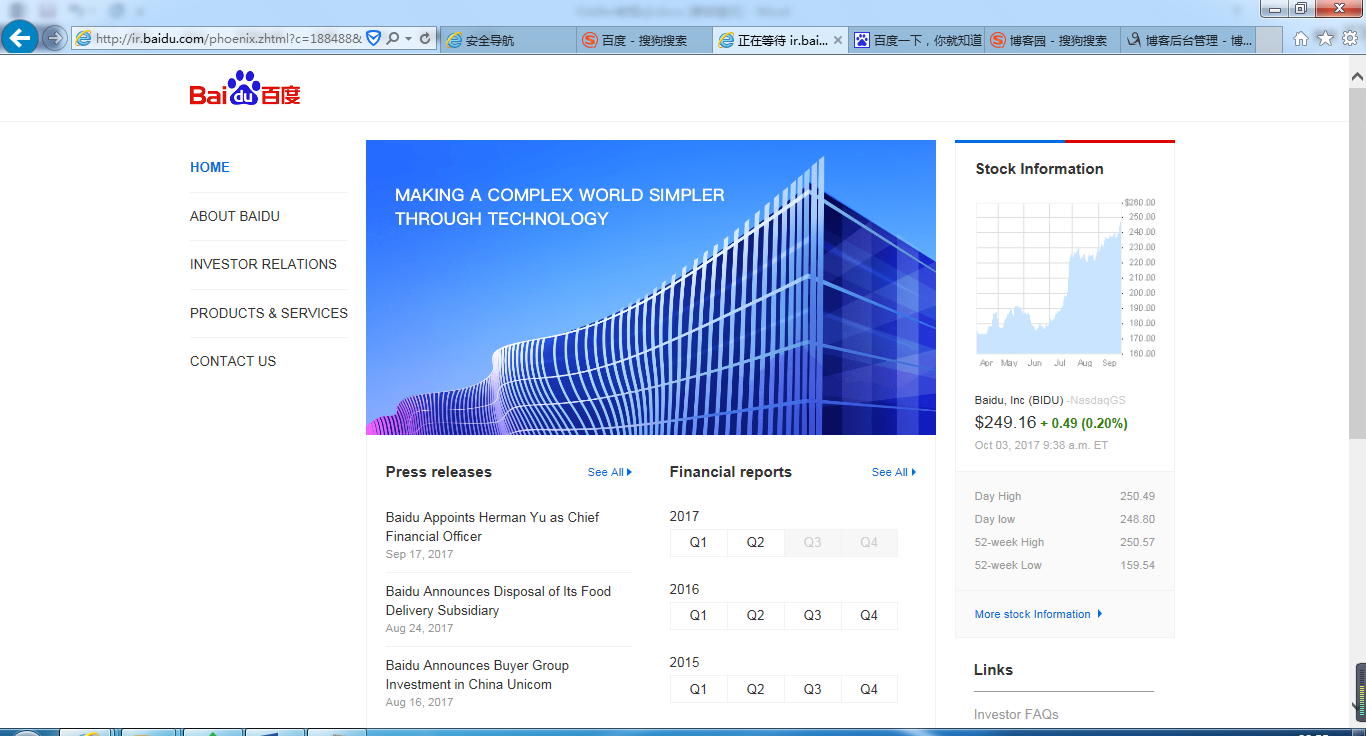The width and height of the screenshot is (1366, 736).
Task: Open the browser Home icon
Action: [x=1301, y=39]
